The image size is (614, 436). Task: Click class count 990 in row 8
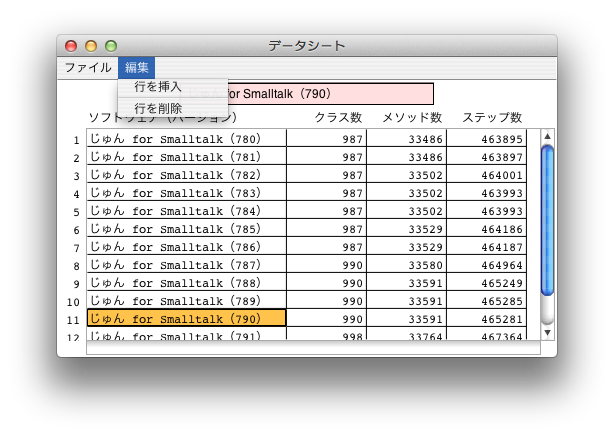(327, 265)
